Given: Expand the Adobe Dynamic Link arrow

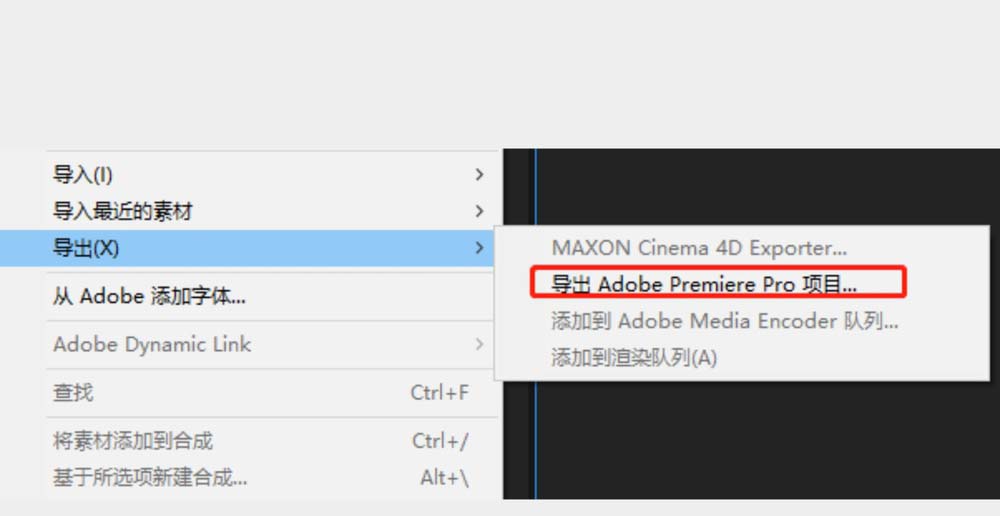Looking at the screenshot, I should tap(480, 344).
